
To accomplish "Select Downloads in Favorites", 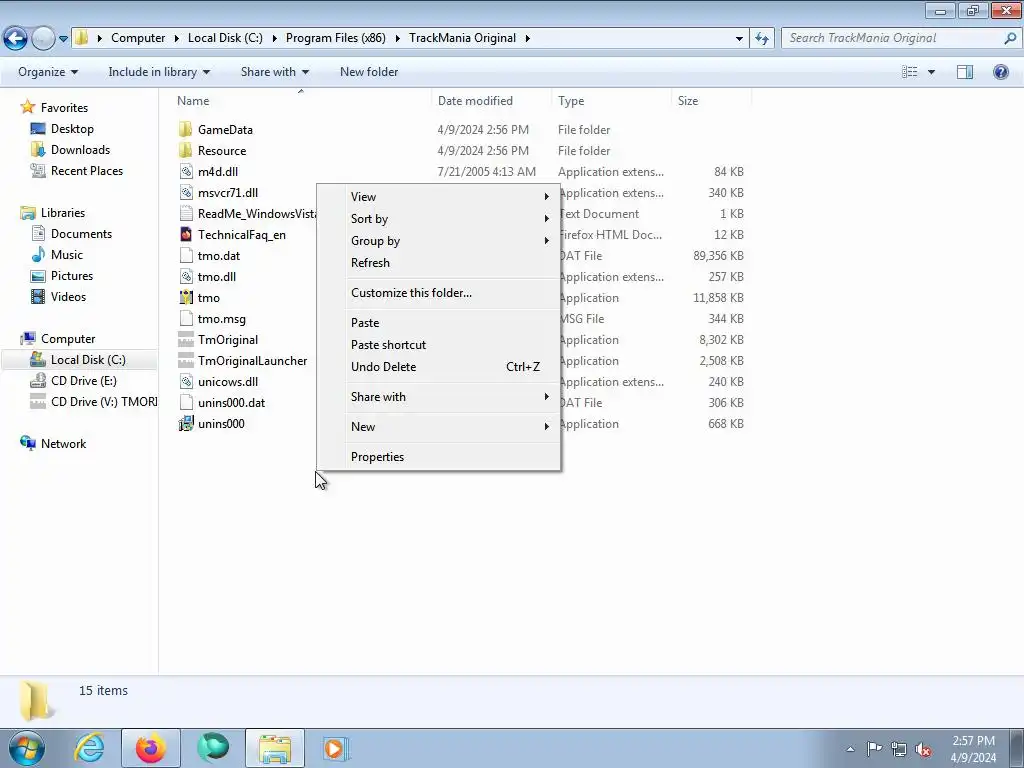I will click(80, 150).
